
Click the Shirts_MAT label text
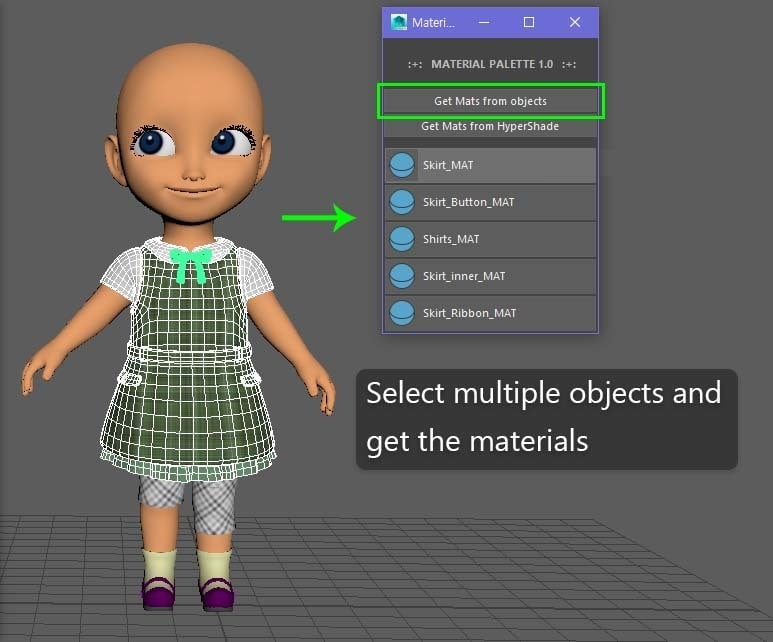click(x=451, y=239)
